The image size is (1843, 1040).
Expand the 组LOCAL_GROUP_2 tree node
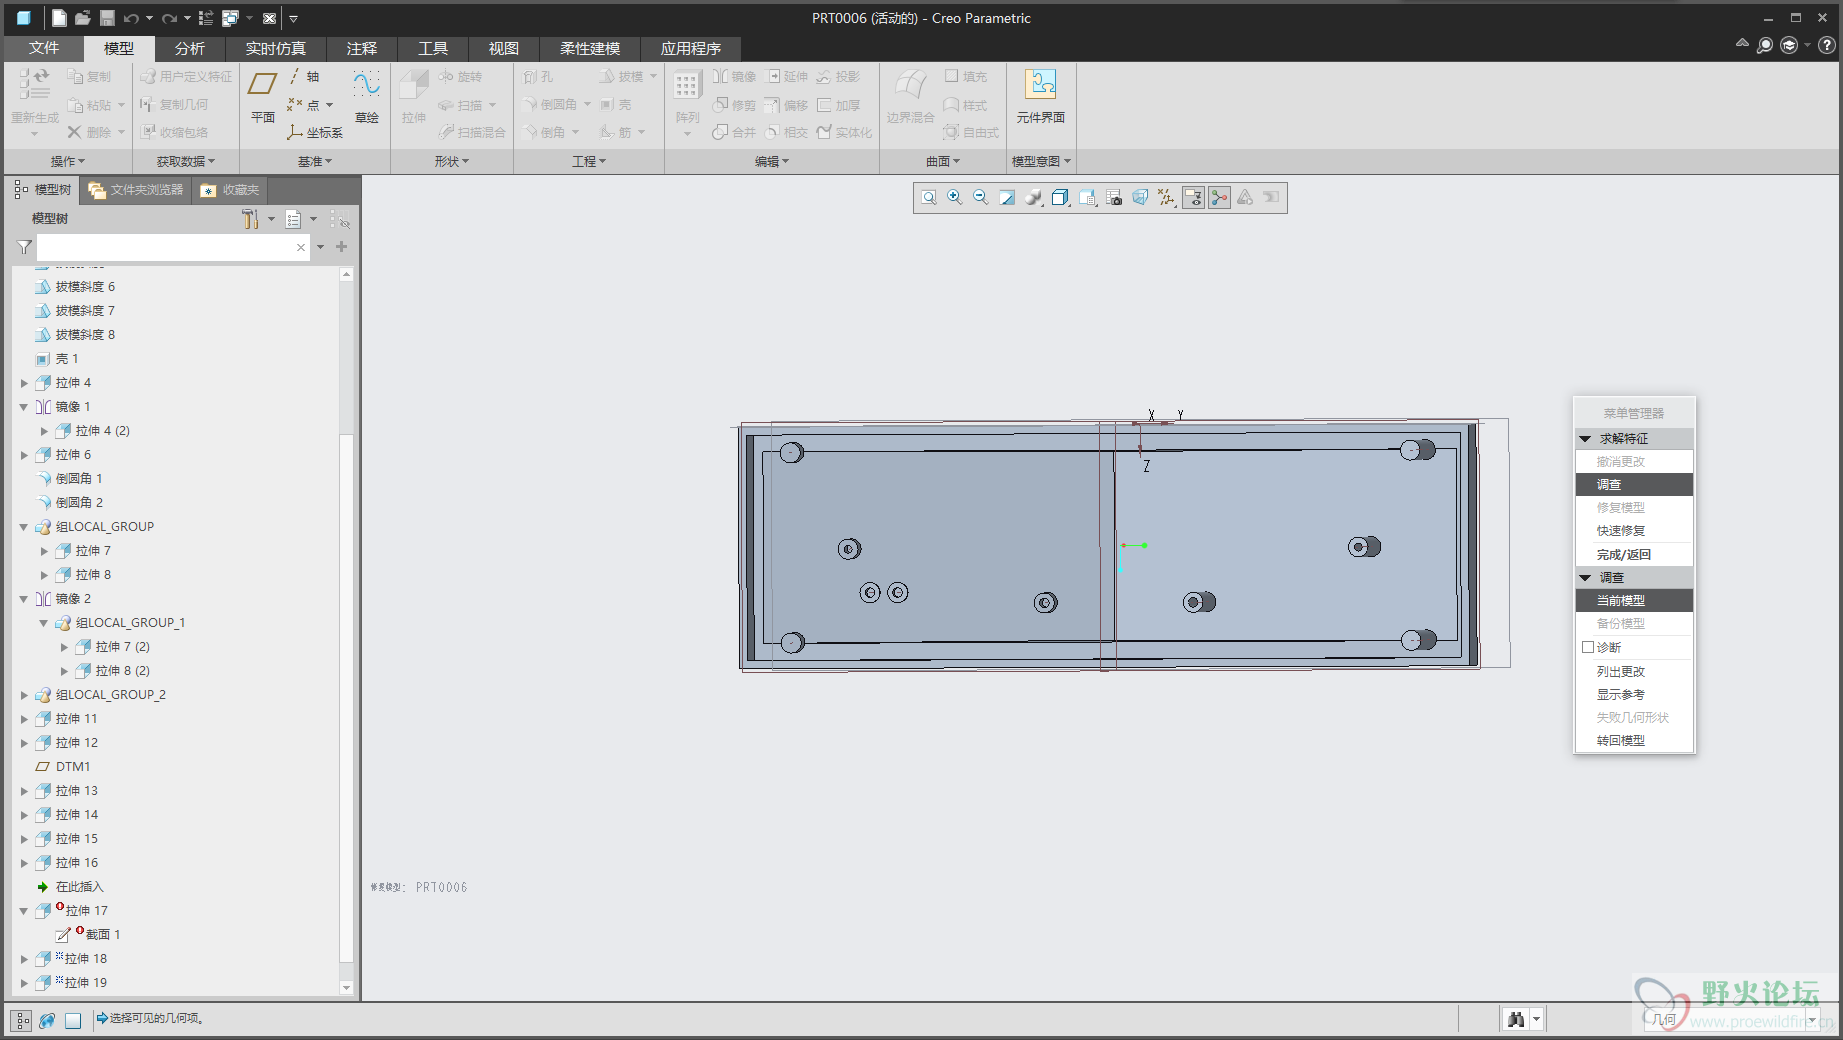click(25, 695)
